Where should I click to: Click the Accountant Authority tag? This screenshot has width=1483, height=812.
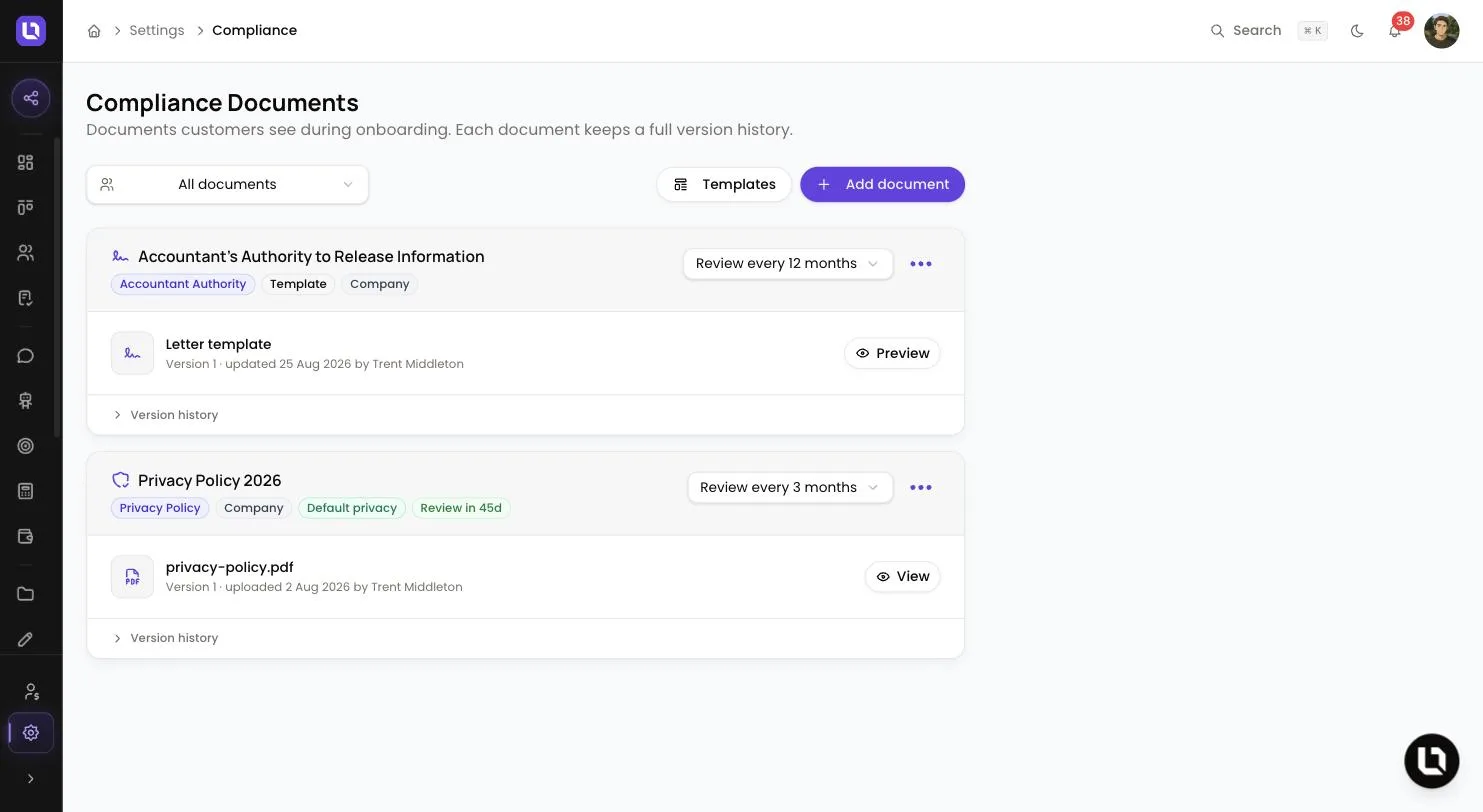183,284
